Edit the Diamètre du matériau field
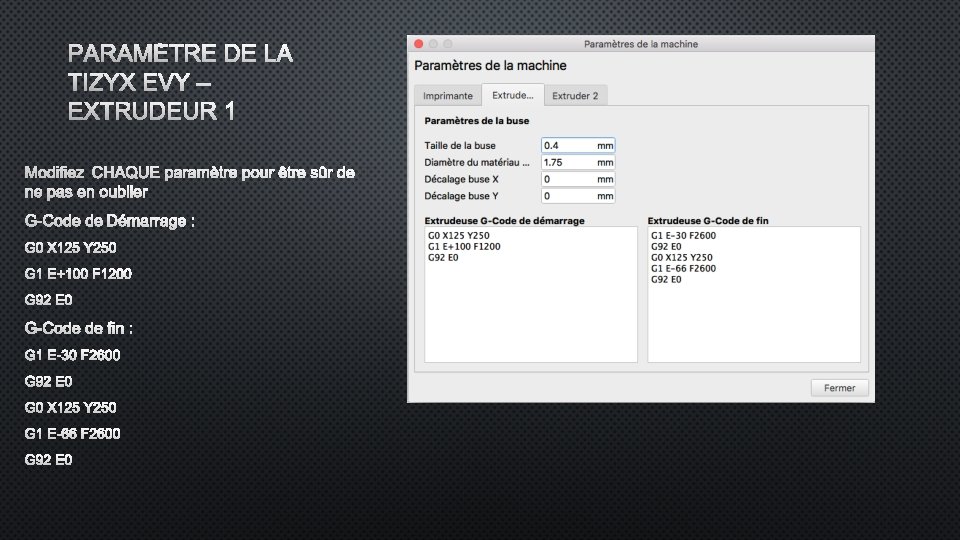The height and width of the screenshot is (540, 960). click(x=578, y=162)
